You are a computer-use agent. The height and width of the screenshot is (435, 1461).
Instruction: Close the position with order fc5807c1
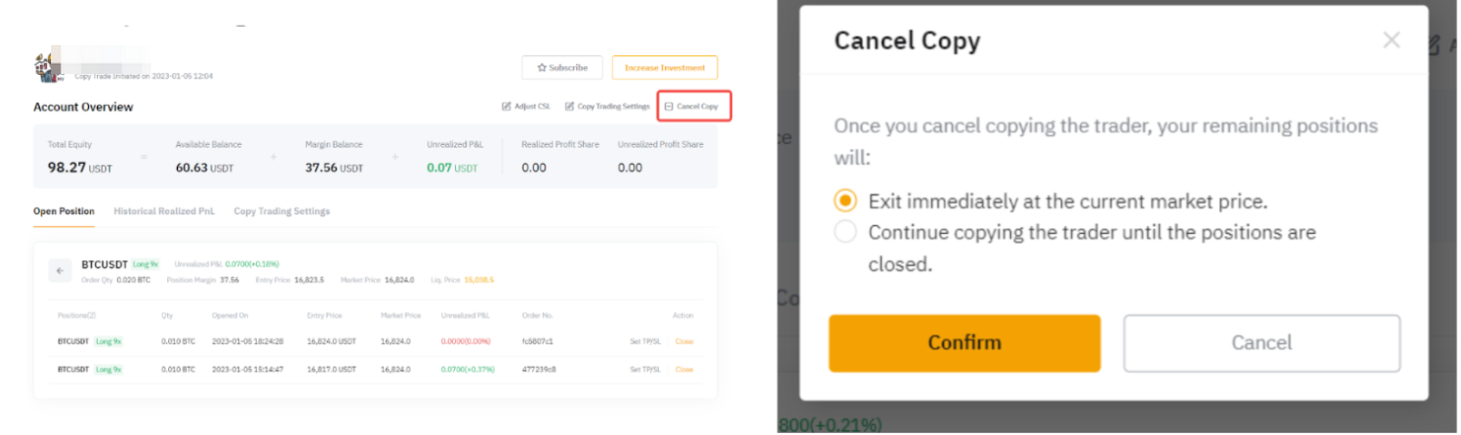click(684, 342)
